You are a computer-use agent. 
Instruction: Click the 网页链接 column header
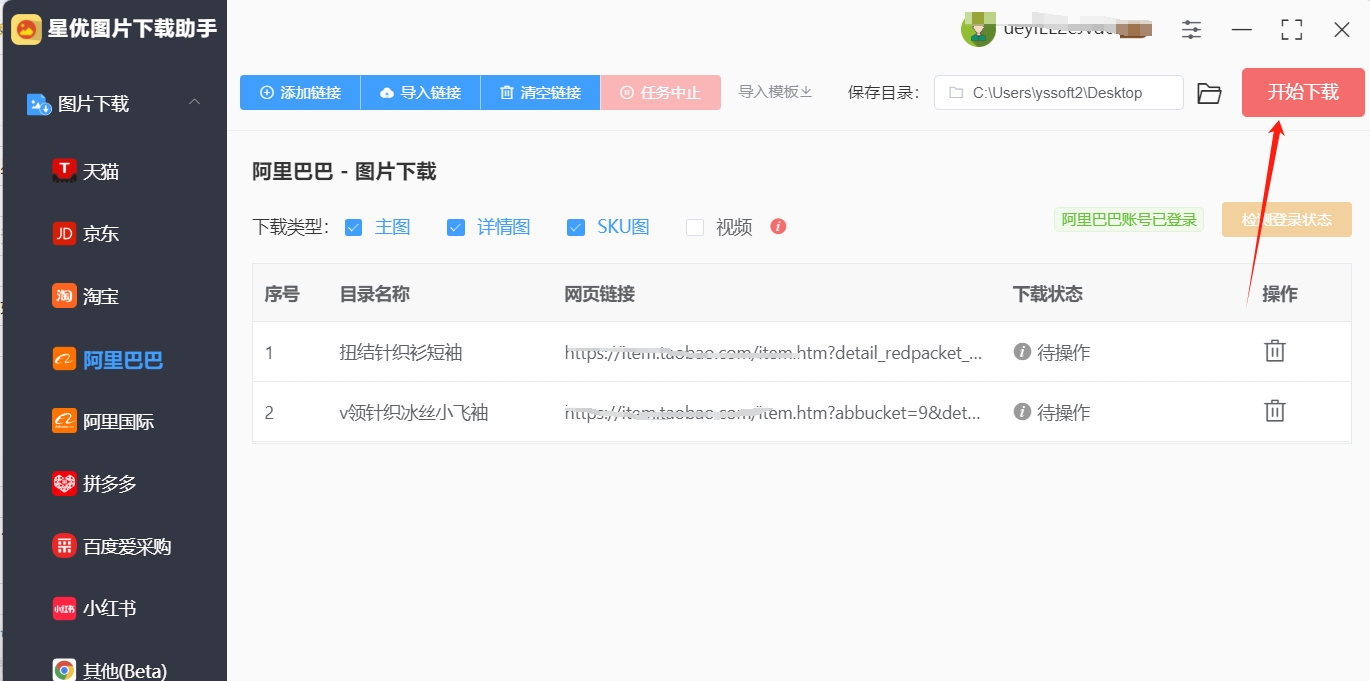600,294
